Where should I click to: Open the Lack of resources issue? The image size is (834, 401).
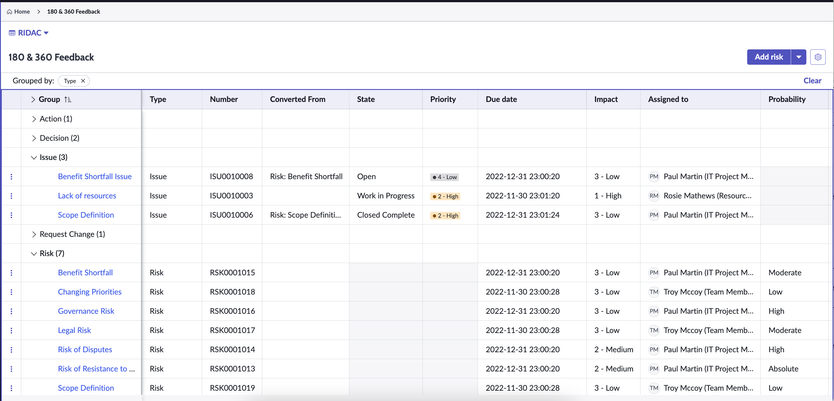click(87, 196)
